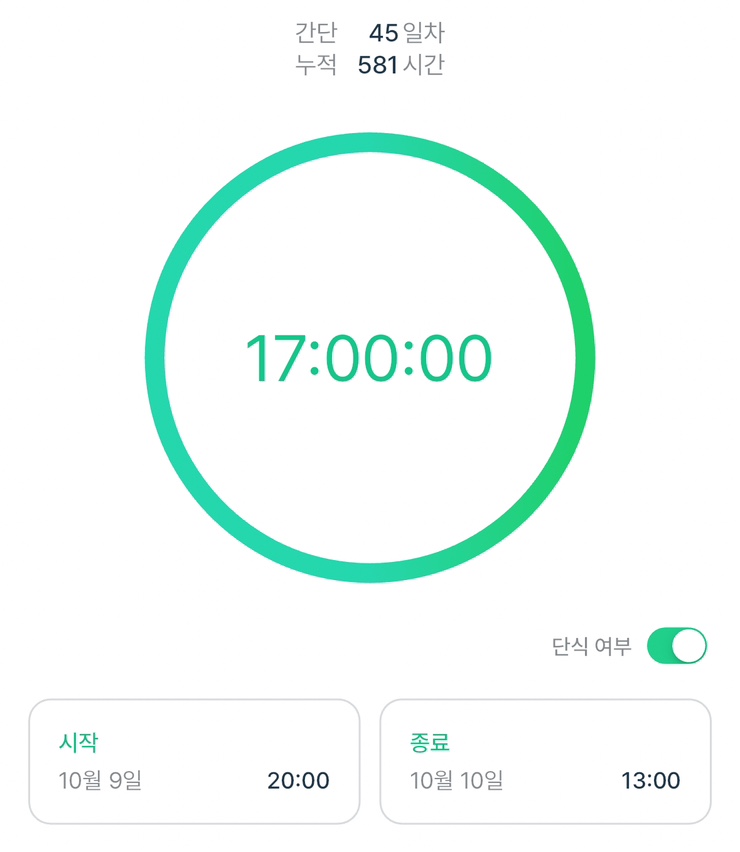Select the 간단 label at top

pos(316,34)
